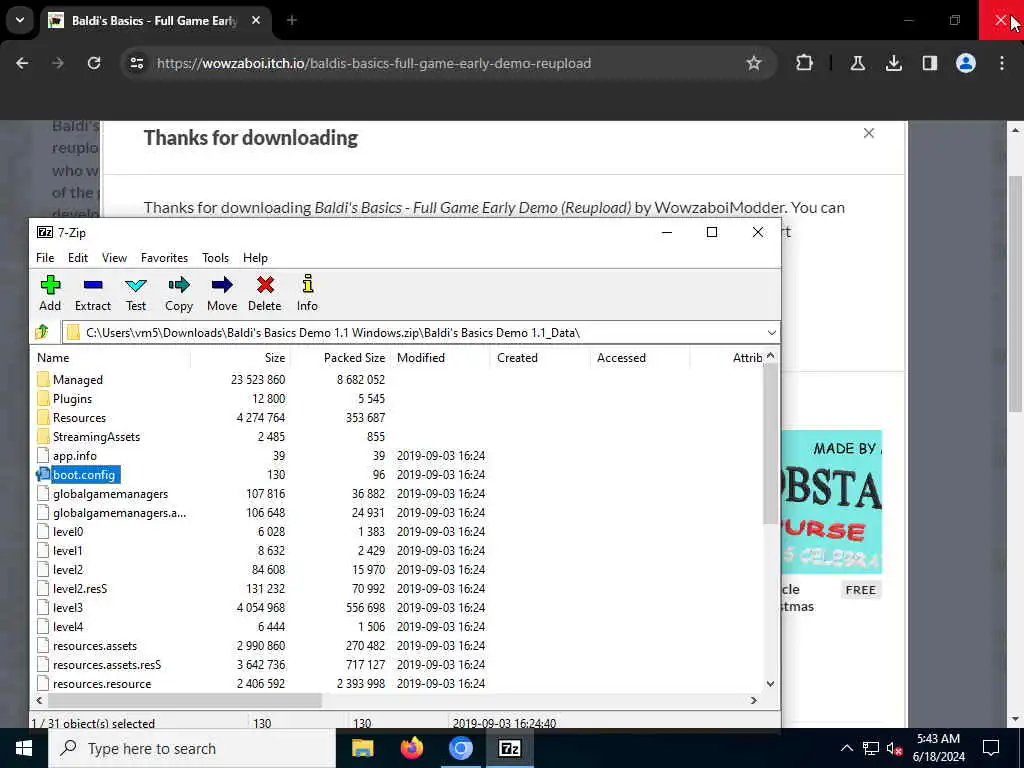Open the Chrome tab search dropdown
Screen dimensions: 1024x768
click(x=20, y=20)
